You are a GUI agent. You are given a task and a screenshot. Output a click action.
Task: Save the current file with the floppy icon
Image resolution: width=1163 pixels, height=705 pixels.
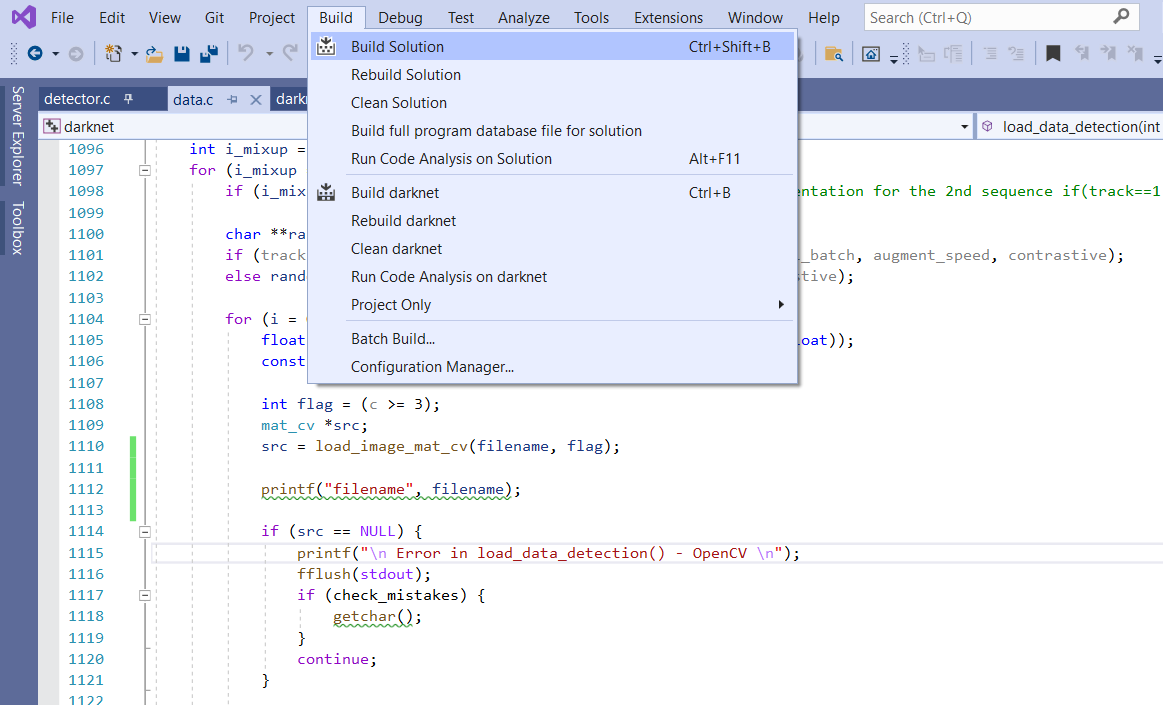[x=182, y=53]
